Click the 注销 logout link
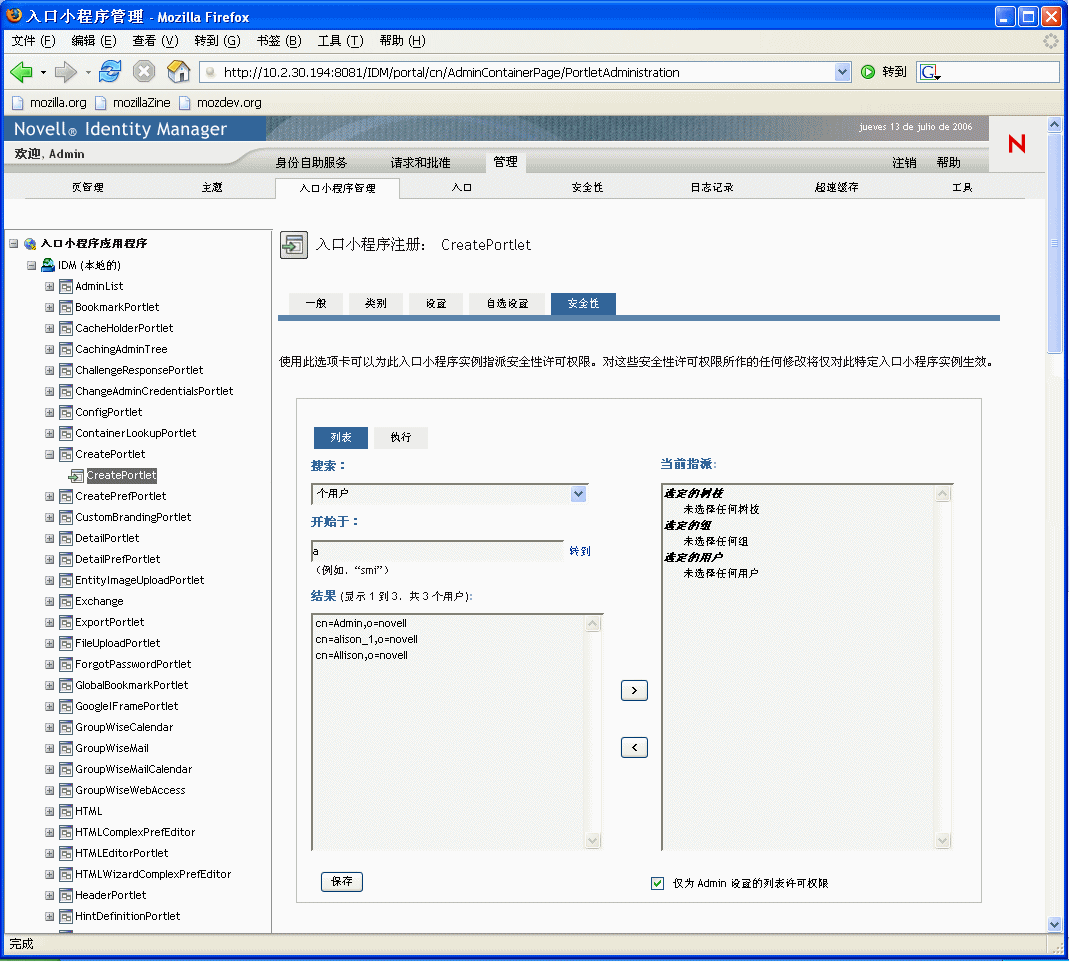Screen dimensions: 1070x962 (x=904, y=162)
